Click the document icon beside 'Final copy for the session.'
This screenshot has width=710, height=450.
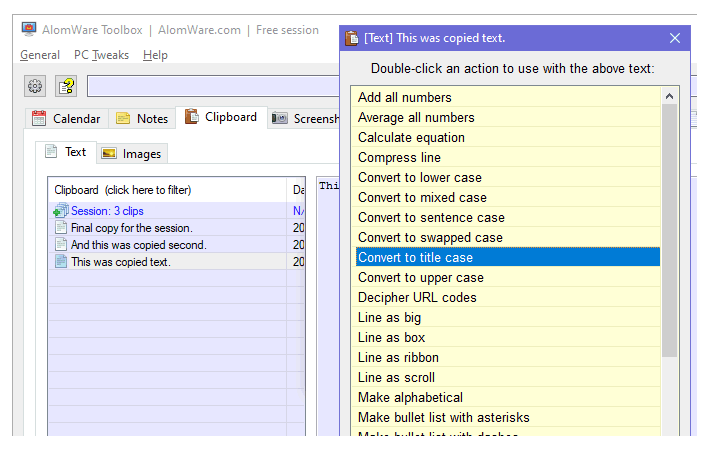pyautogui.click(x=61, y=228)
